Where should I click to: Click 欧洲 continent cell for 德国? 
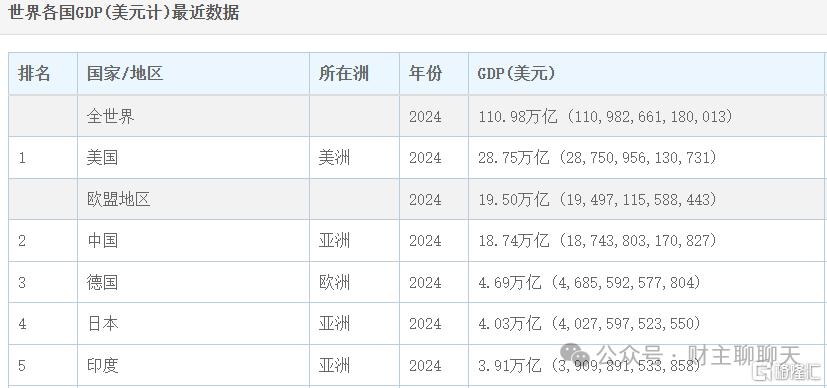(x=334, y=283)
